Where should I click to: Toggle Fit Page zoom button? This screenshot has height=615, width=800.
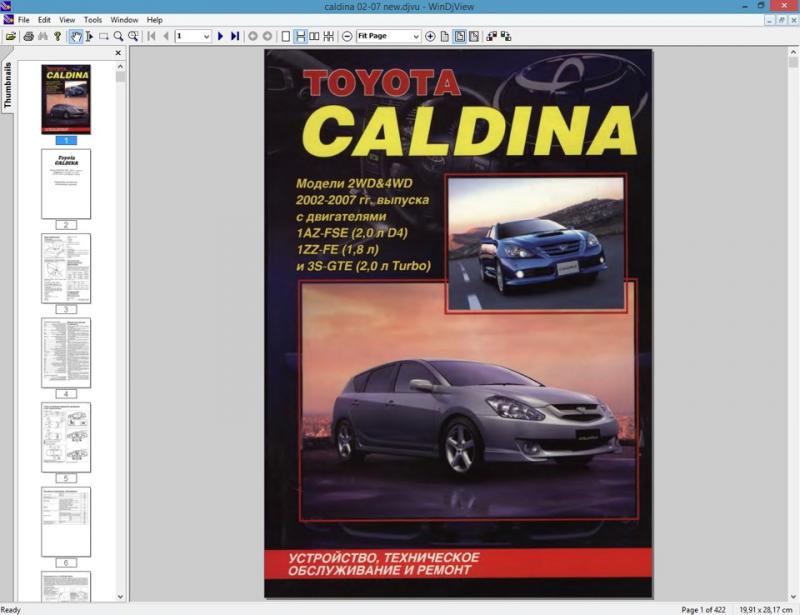(460, 36)
